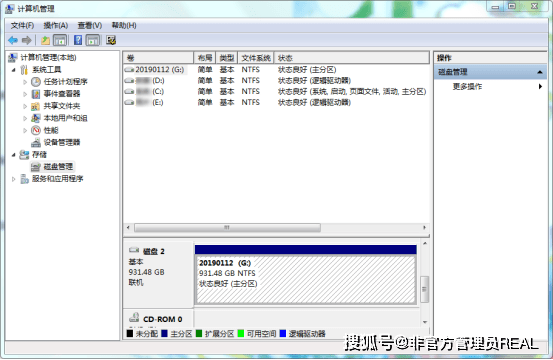Image resolution: width=553 pixels, height=360 pixels.
Task: Click the 计算机管理(本地) root icon
Action: pos(13,57)
